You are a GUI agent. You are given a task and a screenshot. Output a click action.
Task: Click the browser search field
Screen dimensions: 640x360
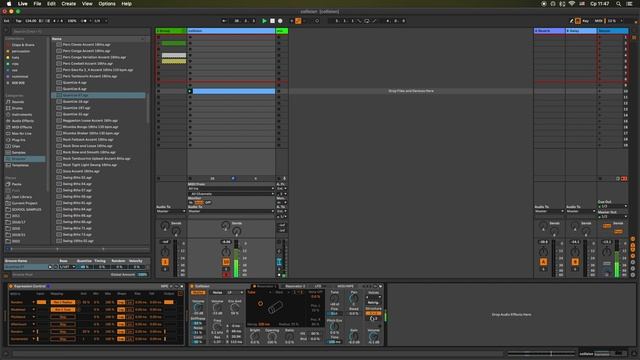80,31
